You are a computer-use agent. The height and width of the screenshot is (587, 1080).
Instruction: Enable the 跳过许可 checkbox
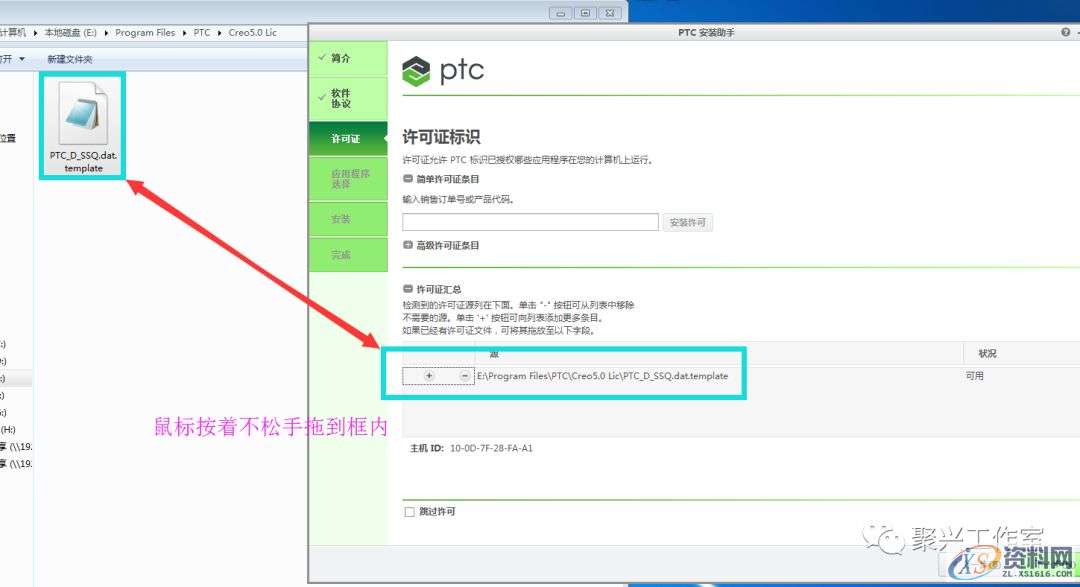(409, 511)
